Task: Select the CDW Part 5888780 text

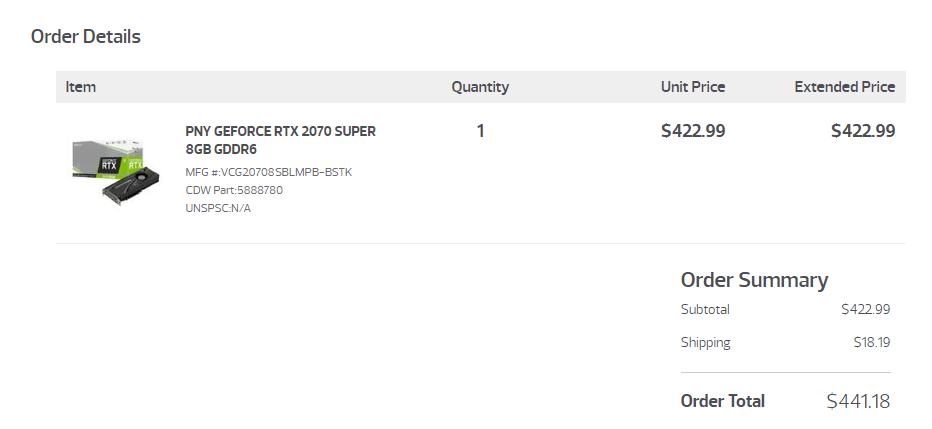Action: [234, 190]
